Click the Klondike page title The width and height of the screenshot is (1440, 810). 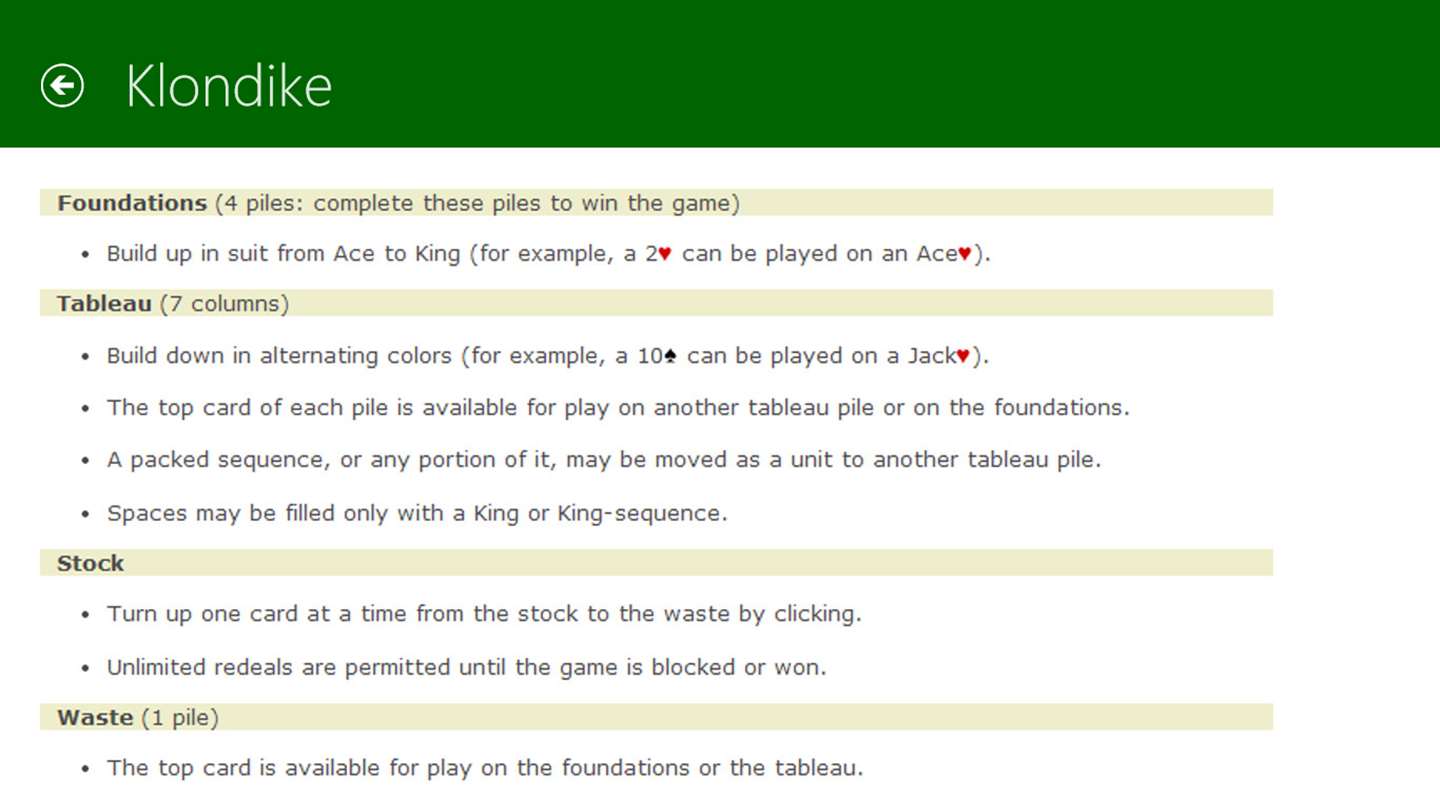click(x=229, y=86)
